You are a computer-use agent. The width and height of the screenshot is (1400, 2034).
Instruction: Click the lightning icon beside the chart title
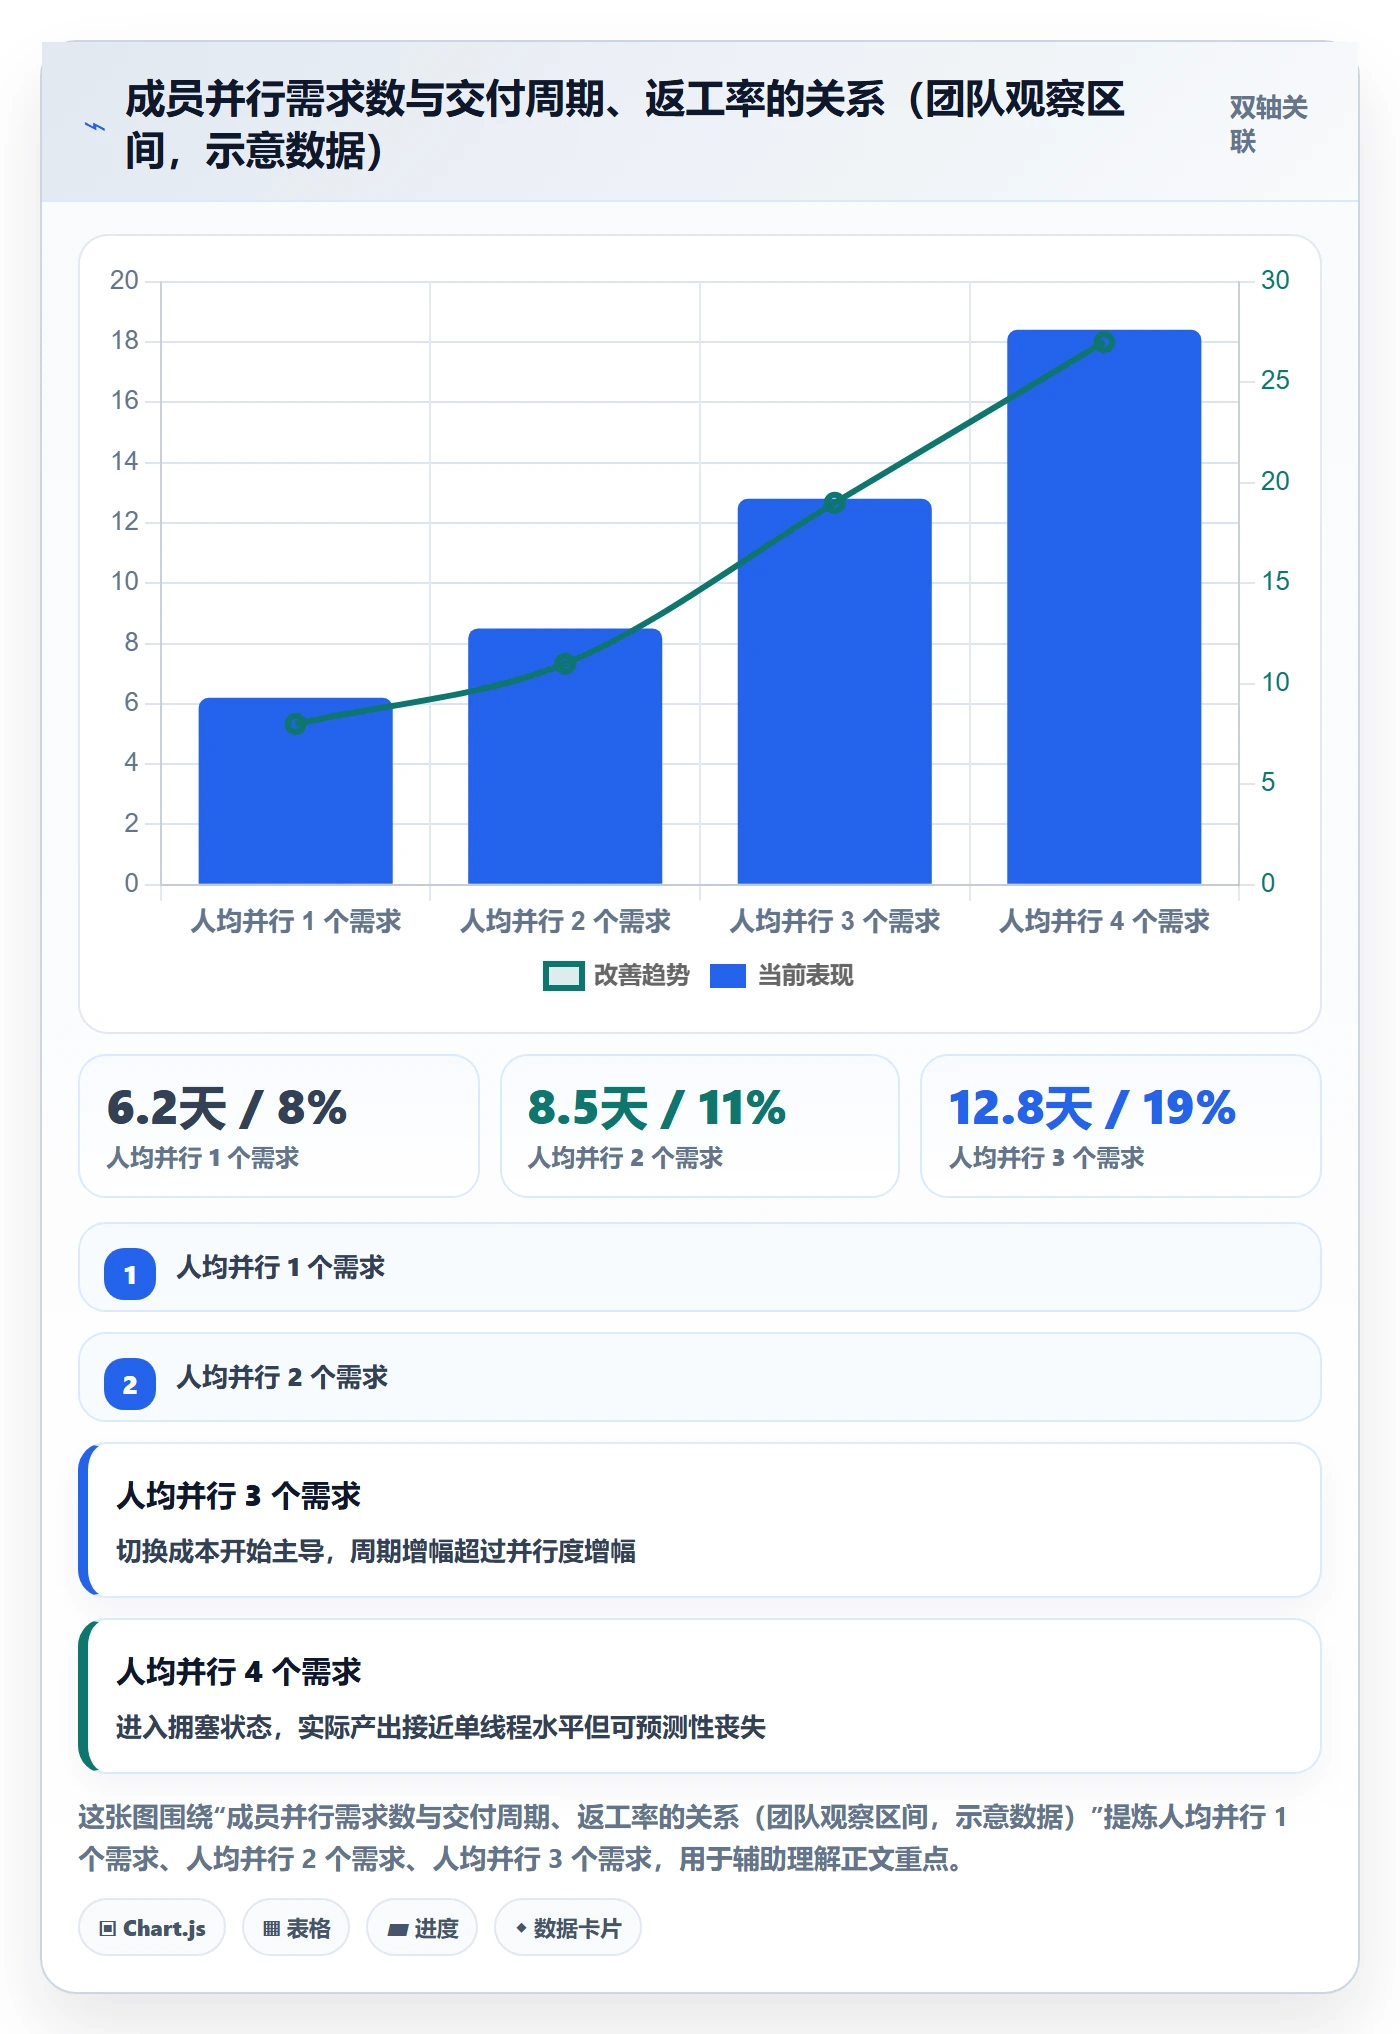click(x=95, y=126)
